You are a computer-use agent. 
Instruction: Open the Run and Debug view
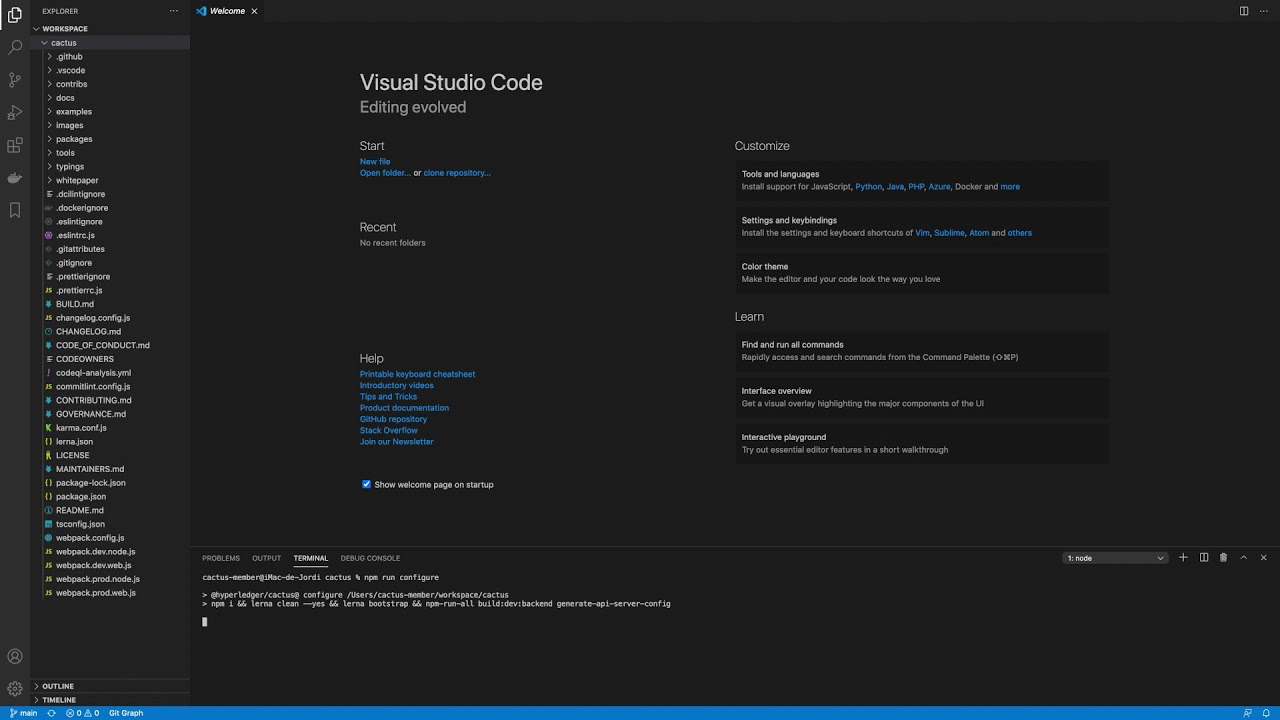tap(15, 112)
